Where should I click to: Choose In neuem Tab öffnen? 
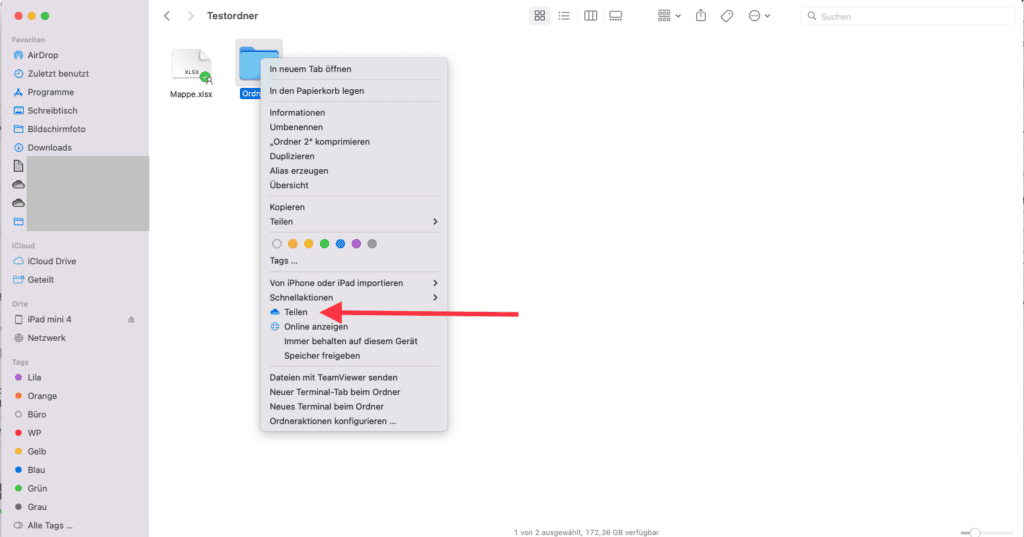(x=354, y=69)
